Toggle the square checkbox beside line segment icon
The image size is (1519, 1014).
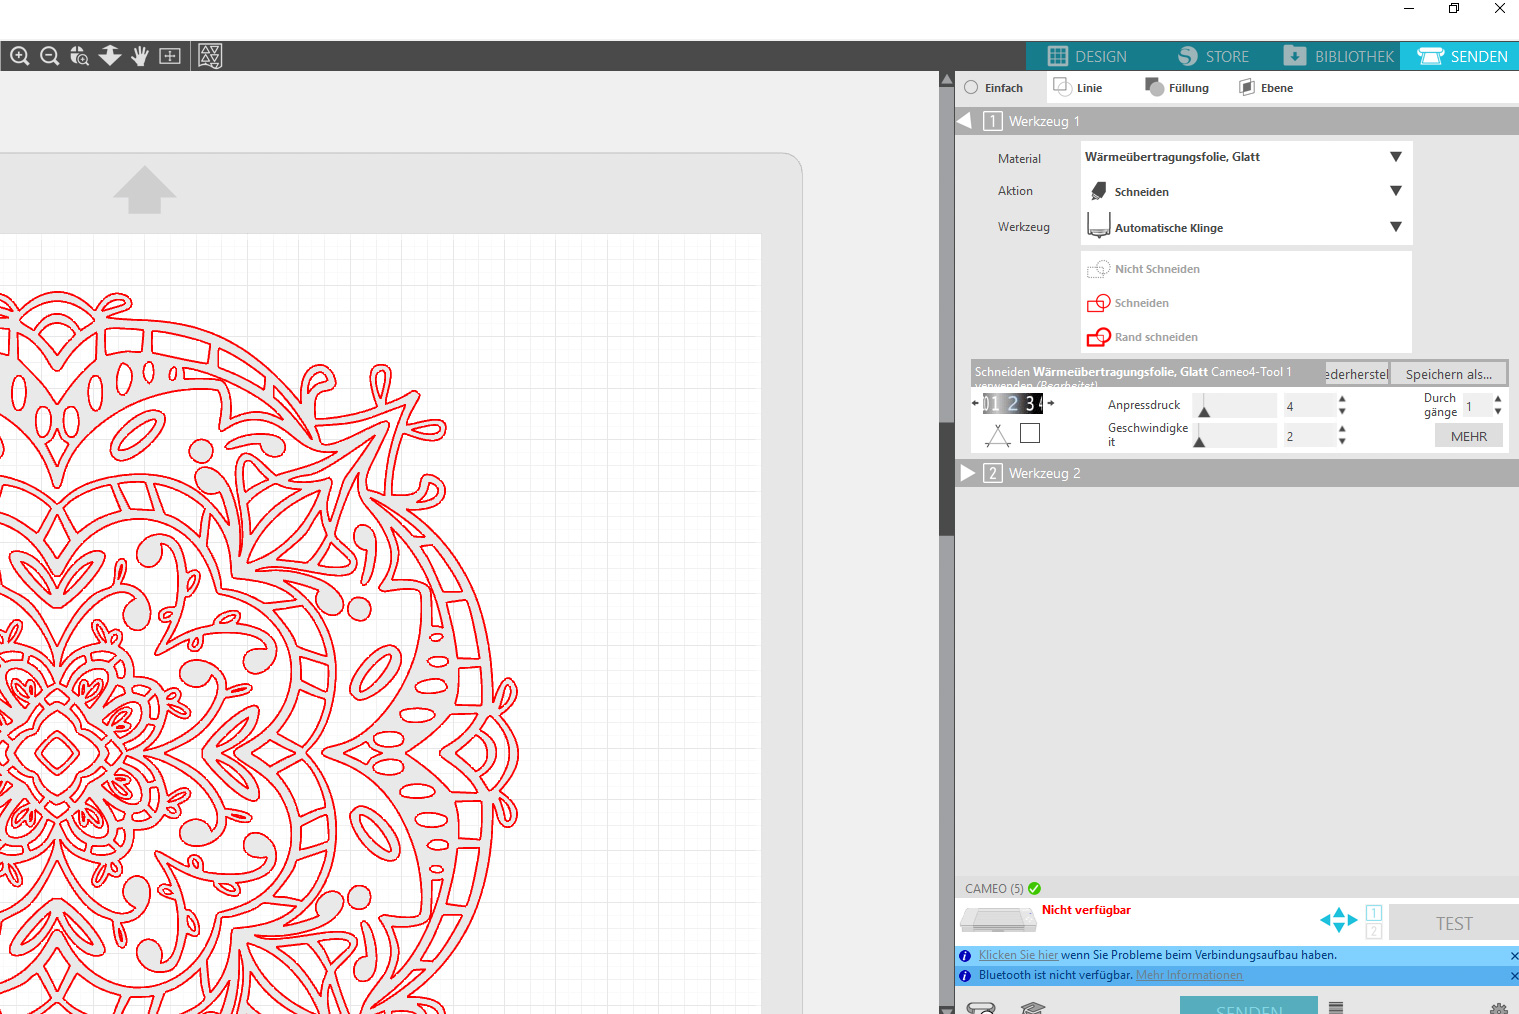tap(1030, 433)
